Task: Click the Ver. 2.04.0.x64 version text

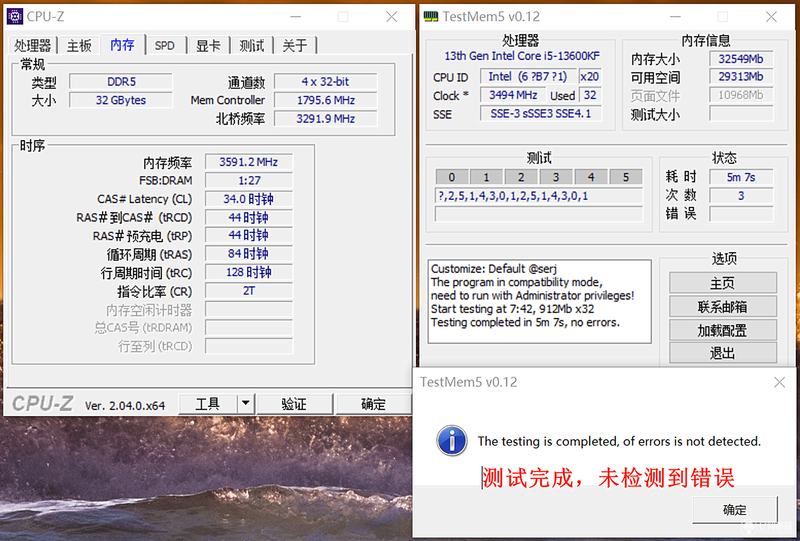Action: point(125,406)
